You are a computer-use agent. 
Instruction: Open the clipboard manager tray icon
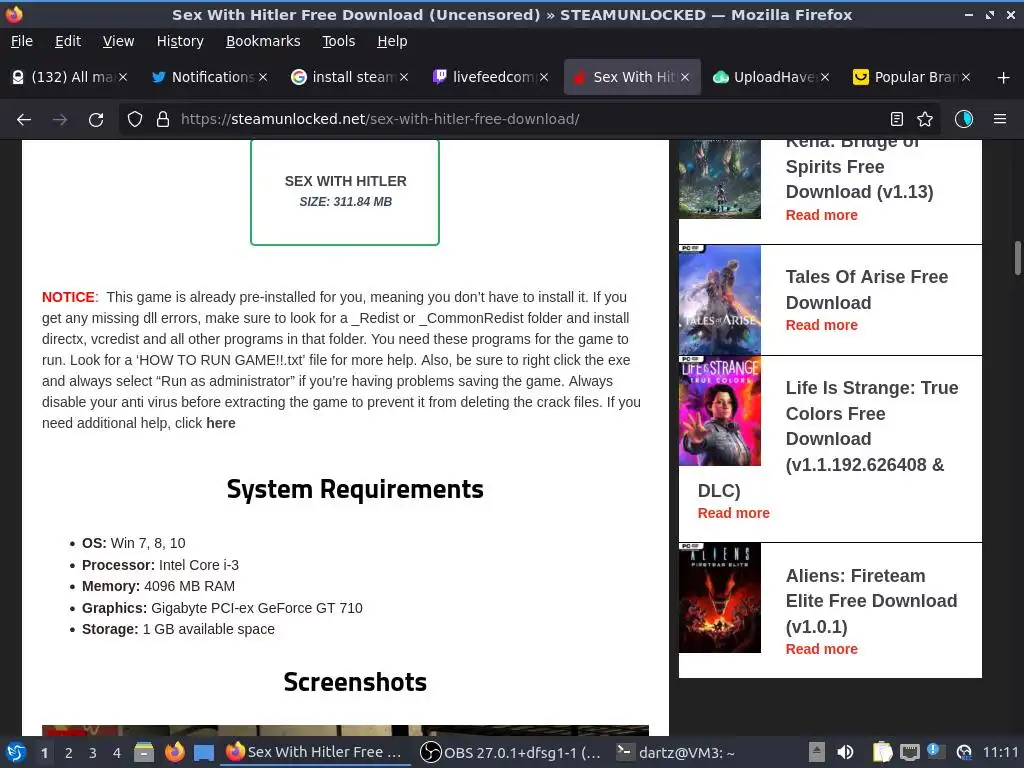click(x=882, y=752)
